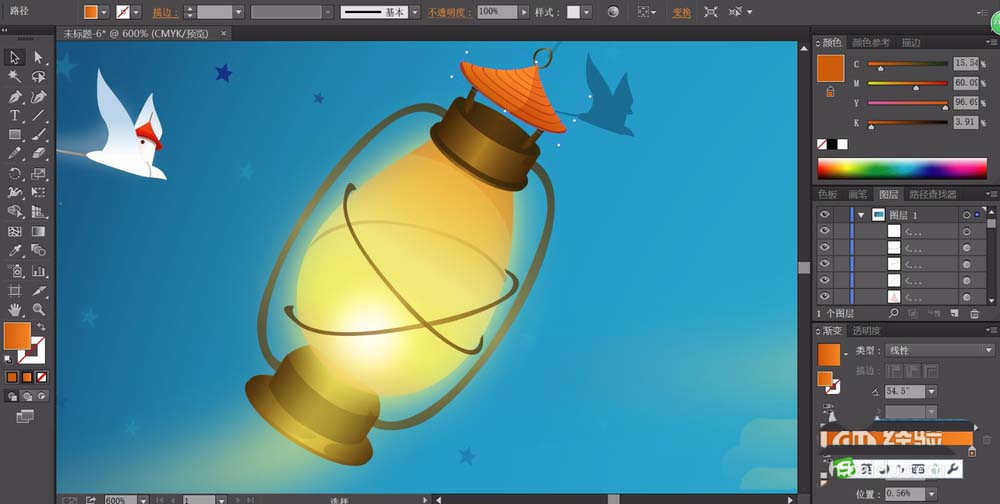Viewport: 1000px width, 504px height.
Task: Select the Type tool
Action: [x=15, y=115]
